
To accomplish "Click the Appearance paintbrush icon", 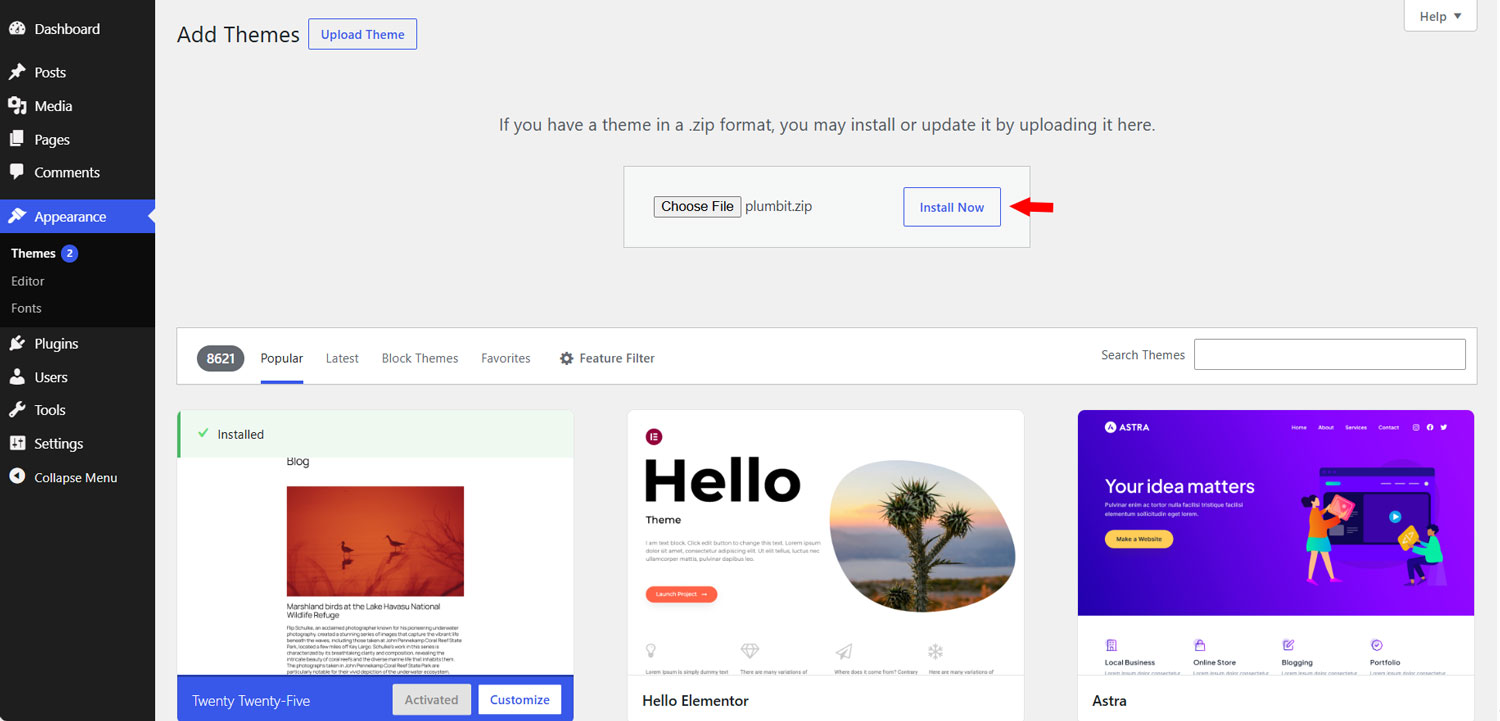I will tap(17, 216).
